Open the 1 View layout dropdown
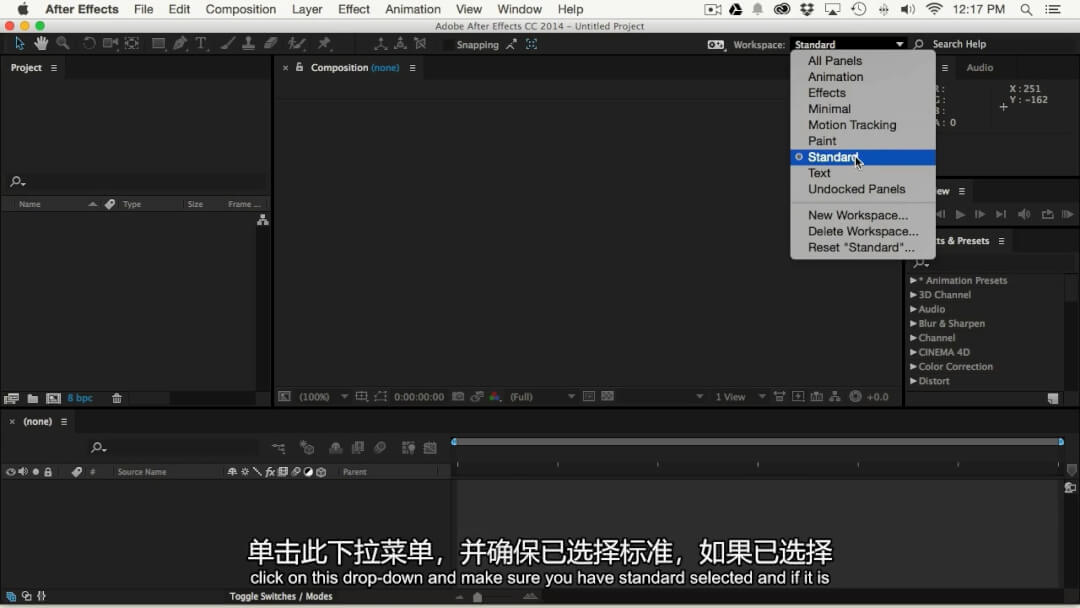 (x=740, y=397)
